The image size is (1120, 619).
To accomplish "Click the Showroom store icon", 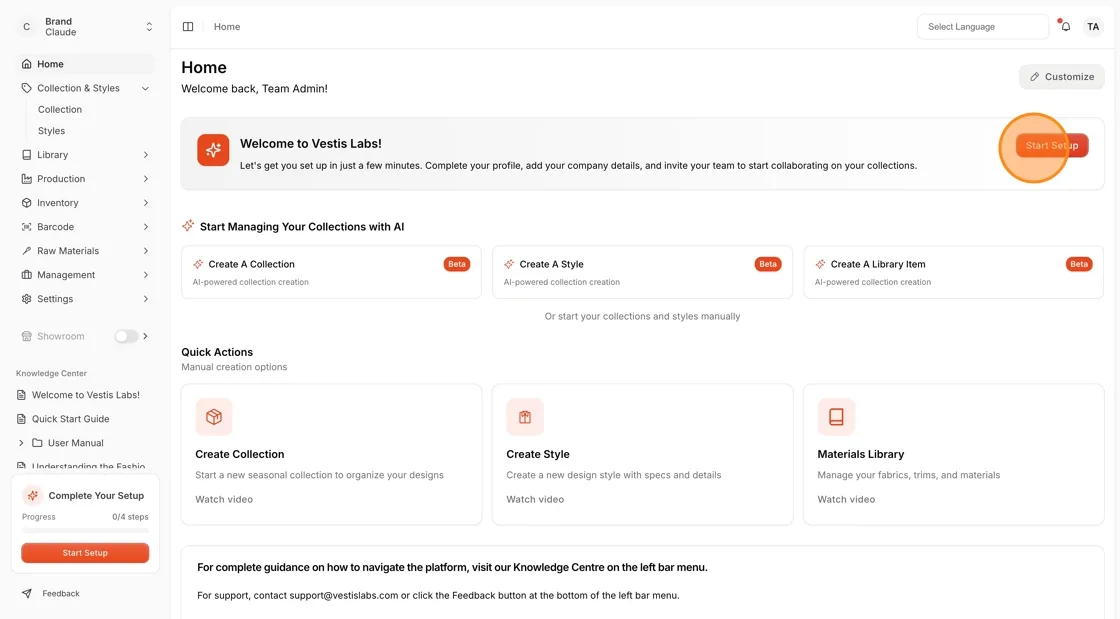I will 26,336.
